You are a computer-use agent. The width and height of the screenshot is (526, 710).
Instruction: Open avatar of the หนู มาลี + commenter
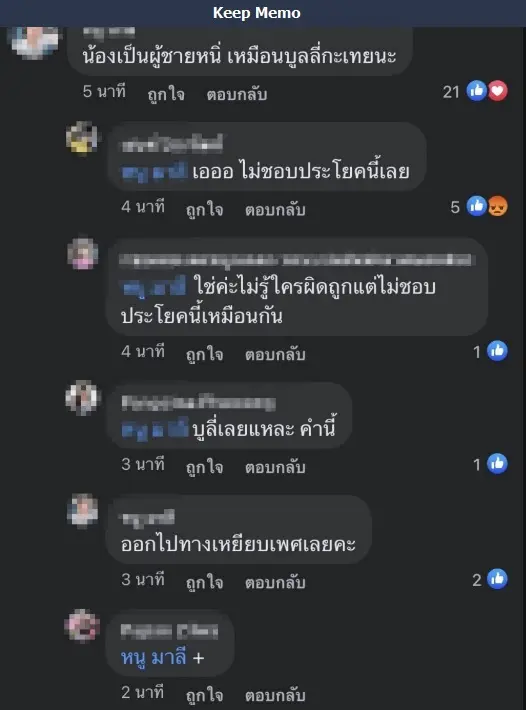(x=82, y=626)
